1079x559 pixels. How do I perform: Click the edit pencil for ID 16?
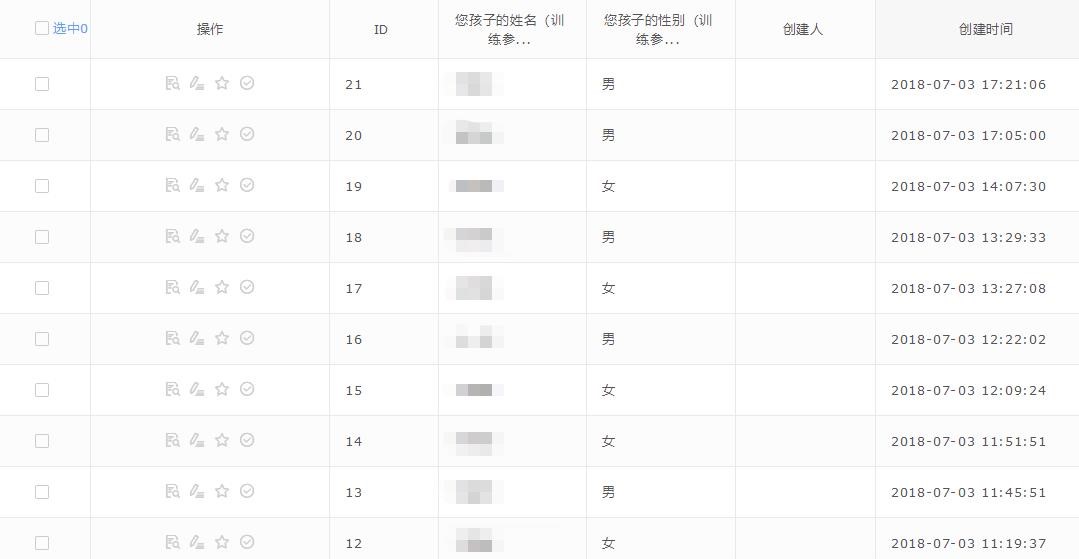click(197, 339)
